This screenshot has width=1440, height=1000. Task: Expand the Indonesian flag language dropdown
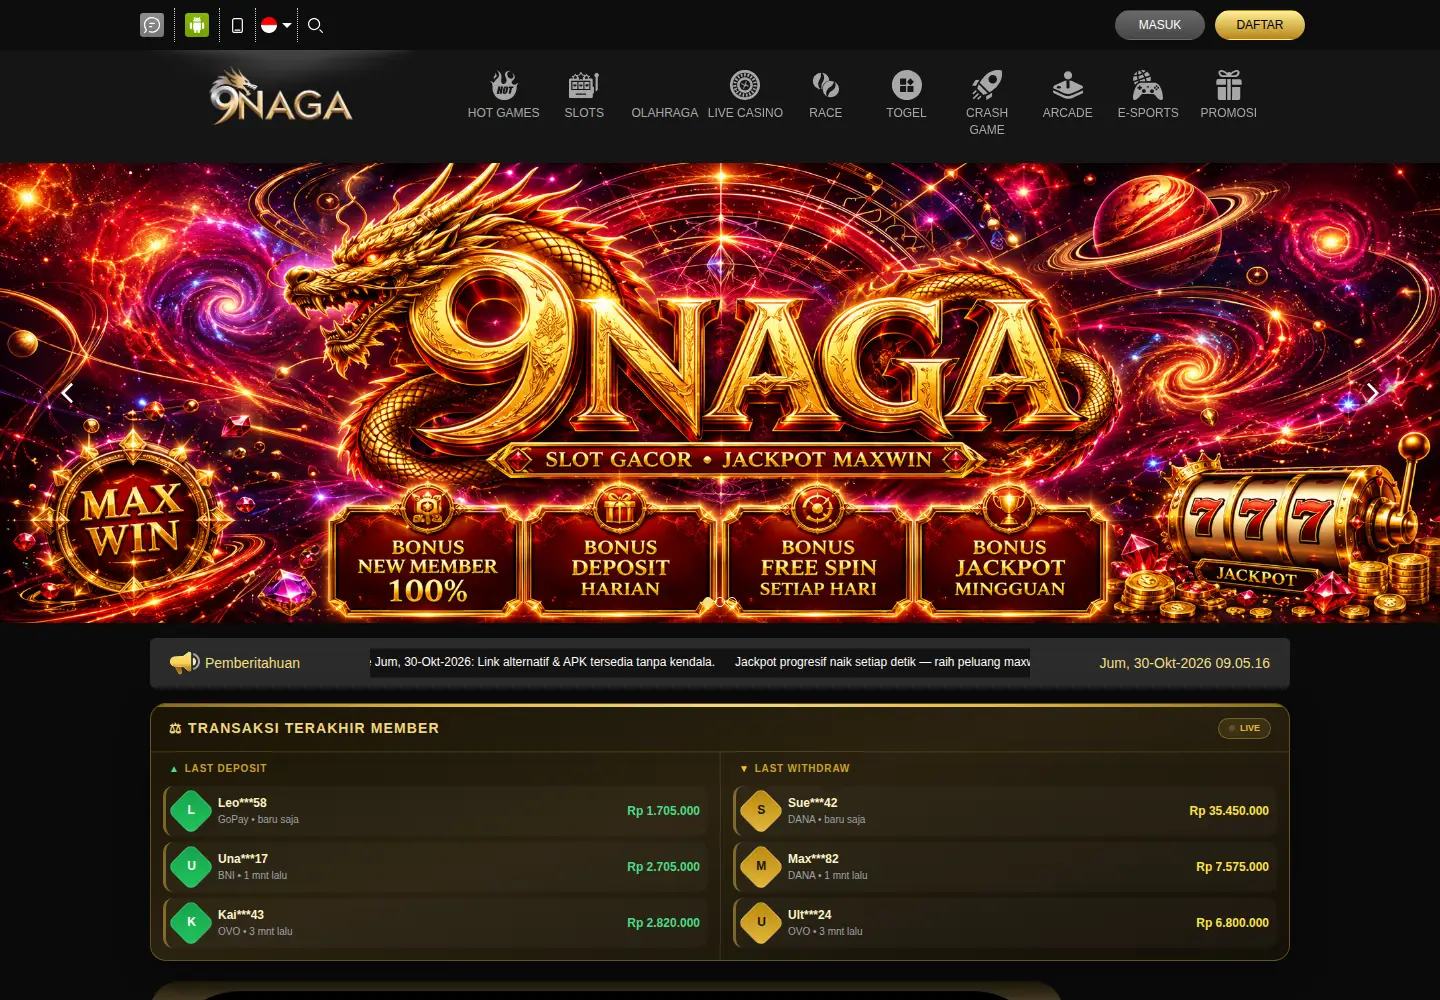(275, 25)
